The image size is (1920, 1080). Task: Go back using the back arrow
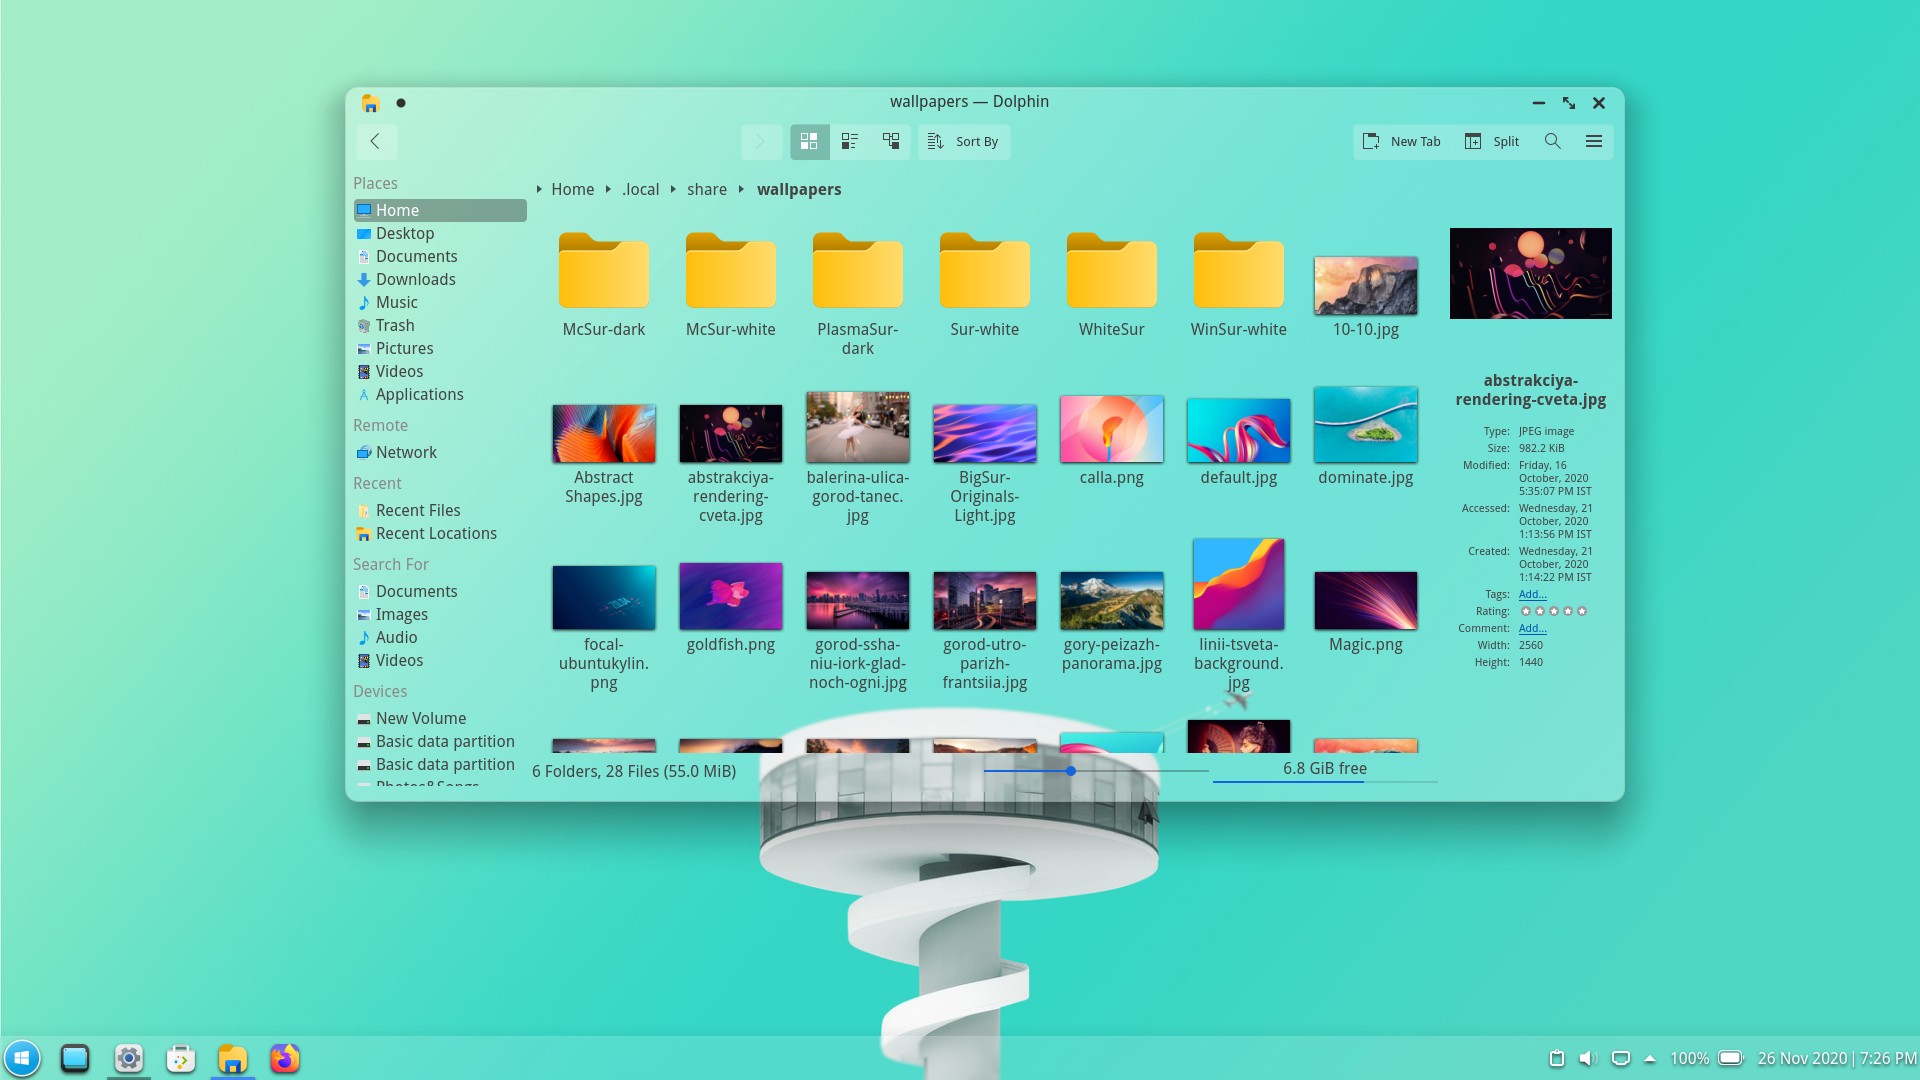point(376,141)
